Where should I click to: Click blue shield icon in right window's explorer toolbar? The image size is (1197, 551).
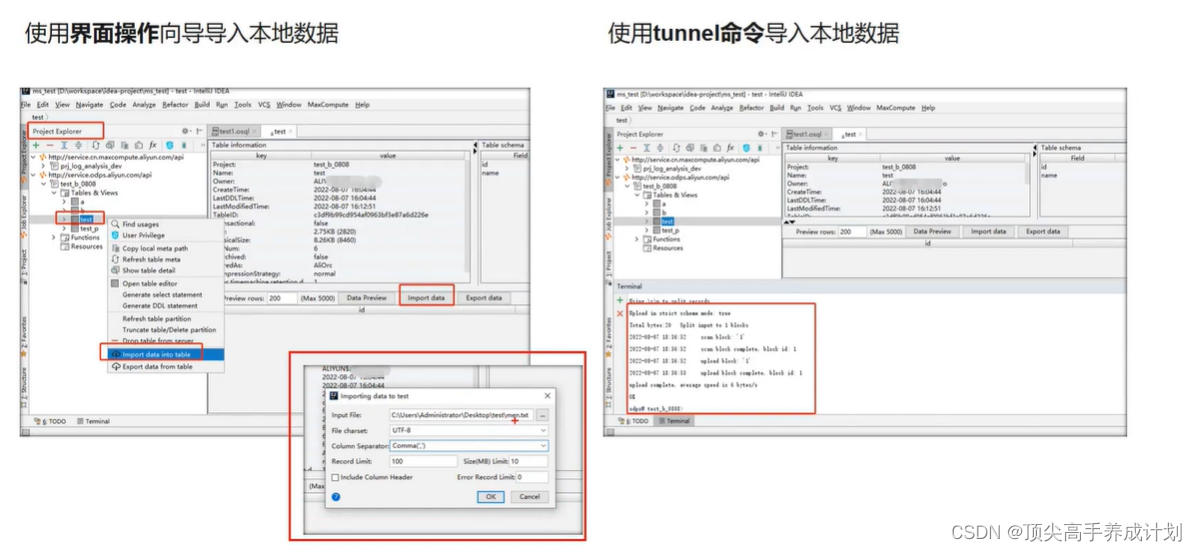[x=746, y=147]
